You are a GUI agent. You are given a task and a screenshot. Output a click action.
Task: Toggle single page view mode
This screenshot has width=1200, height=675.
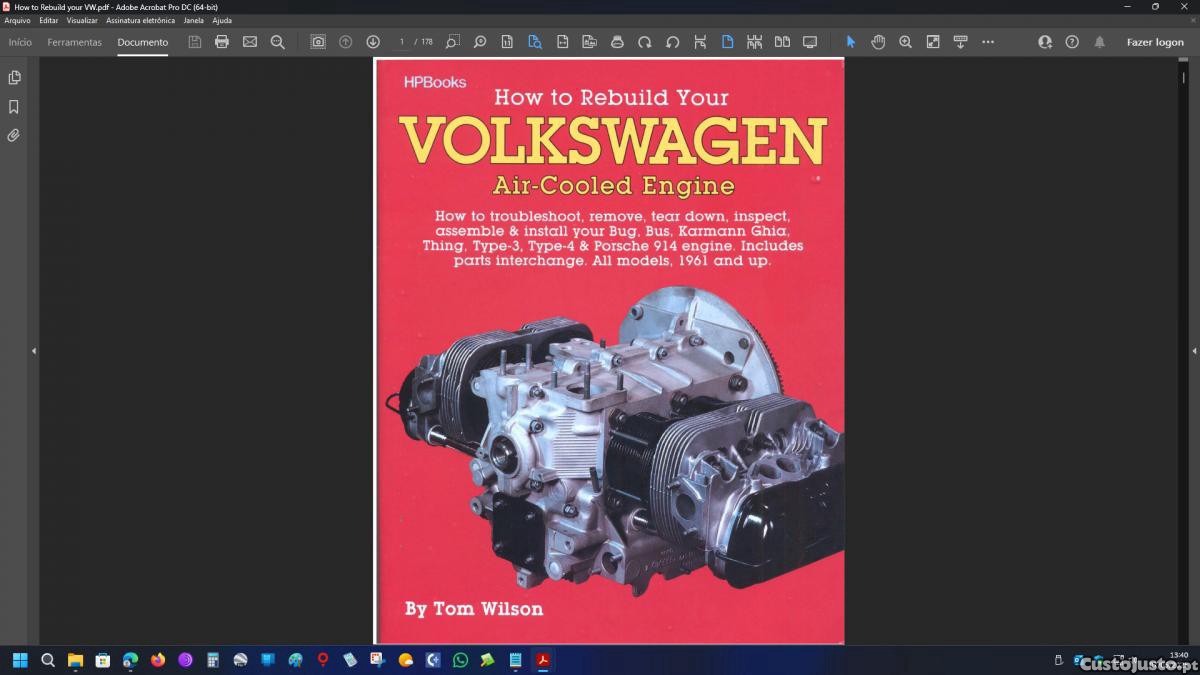tap(727, 42)
